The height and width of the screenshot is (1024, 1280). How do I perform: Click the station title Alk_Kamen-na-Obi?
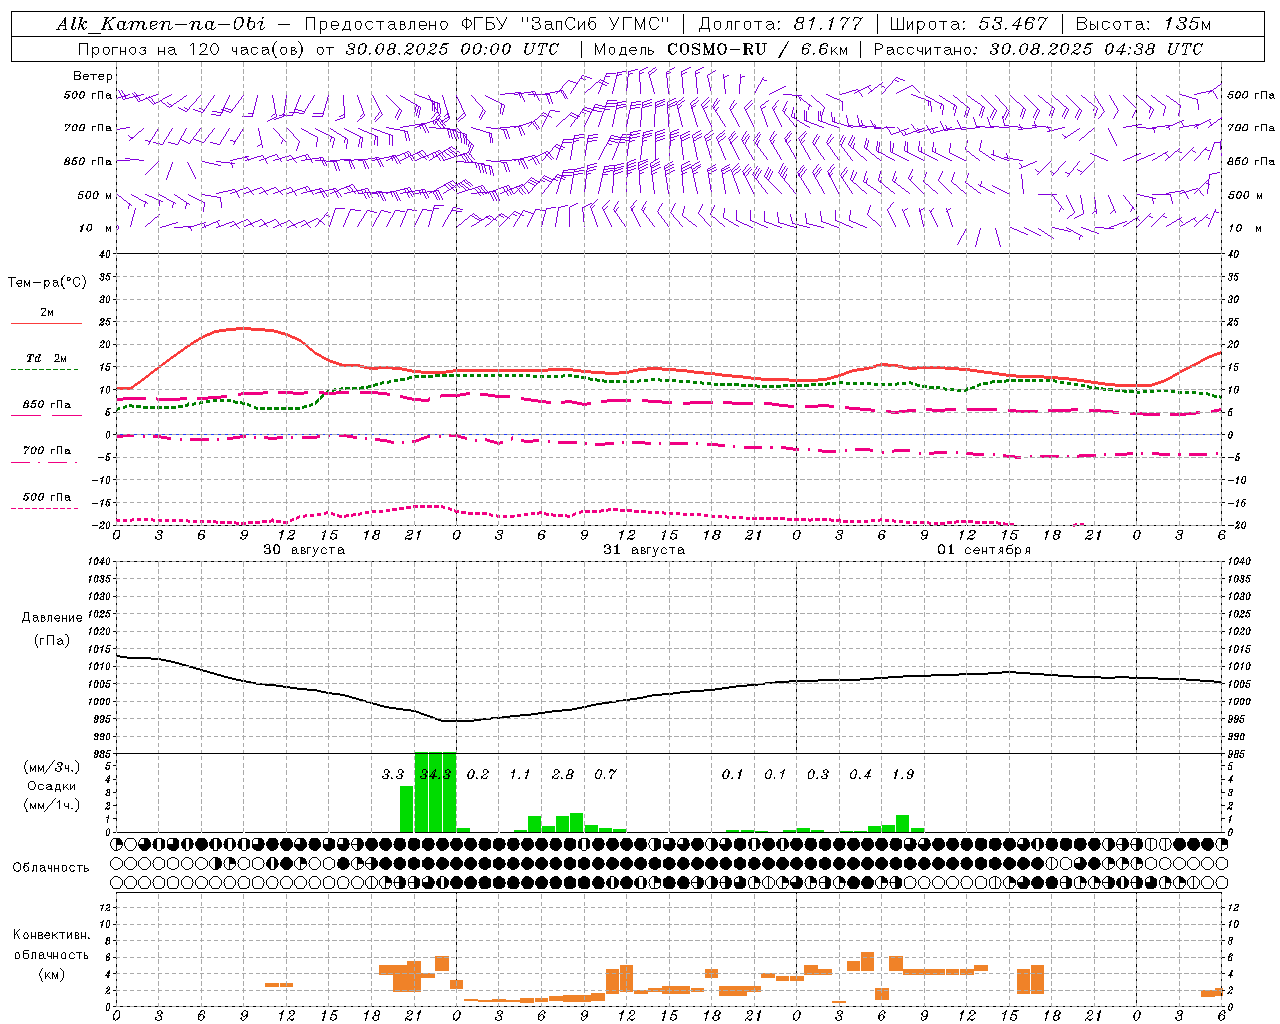pos(161,24)
